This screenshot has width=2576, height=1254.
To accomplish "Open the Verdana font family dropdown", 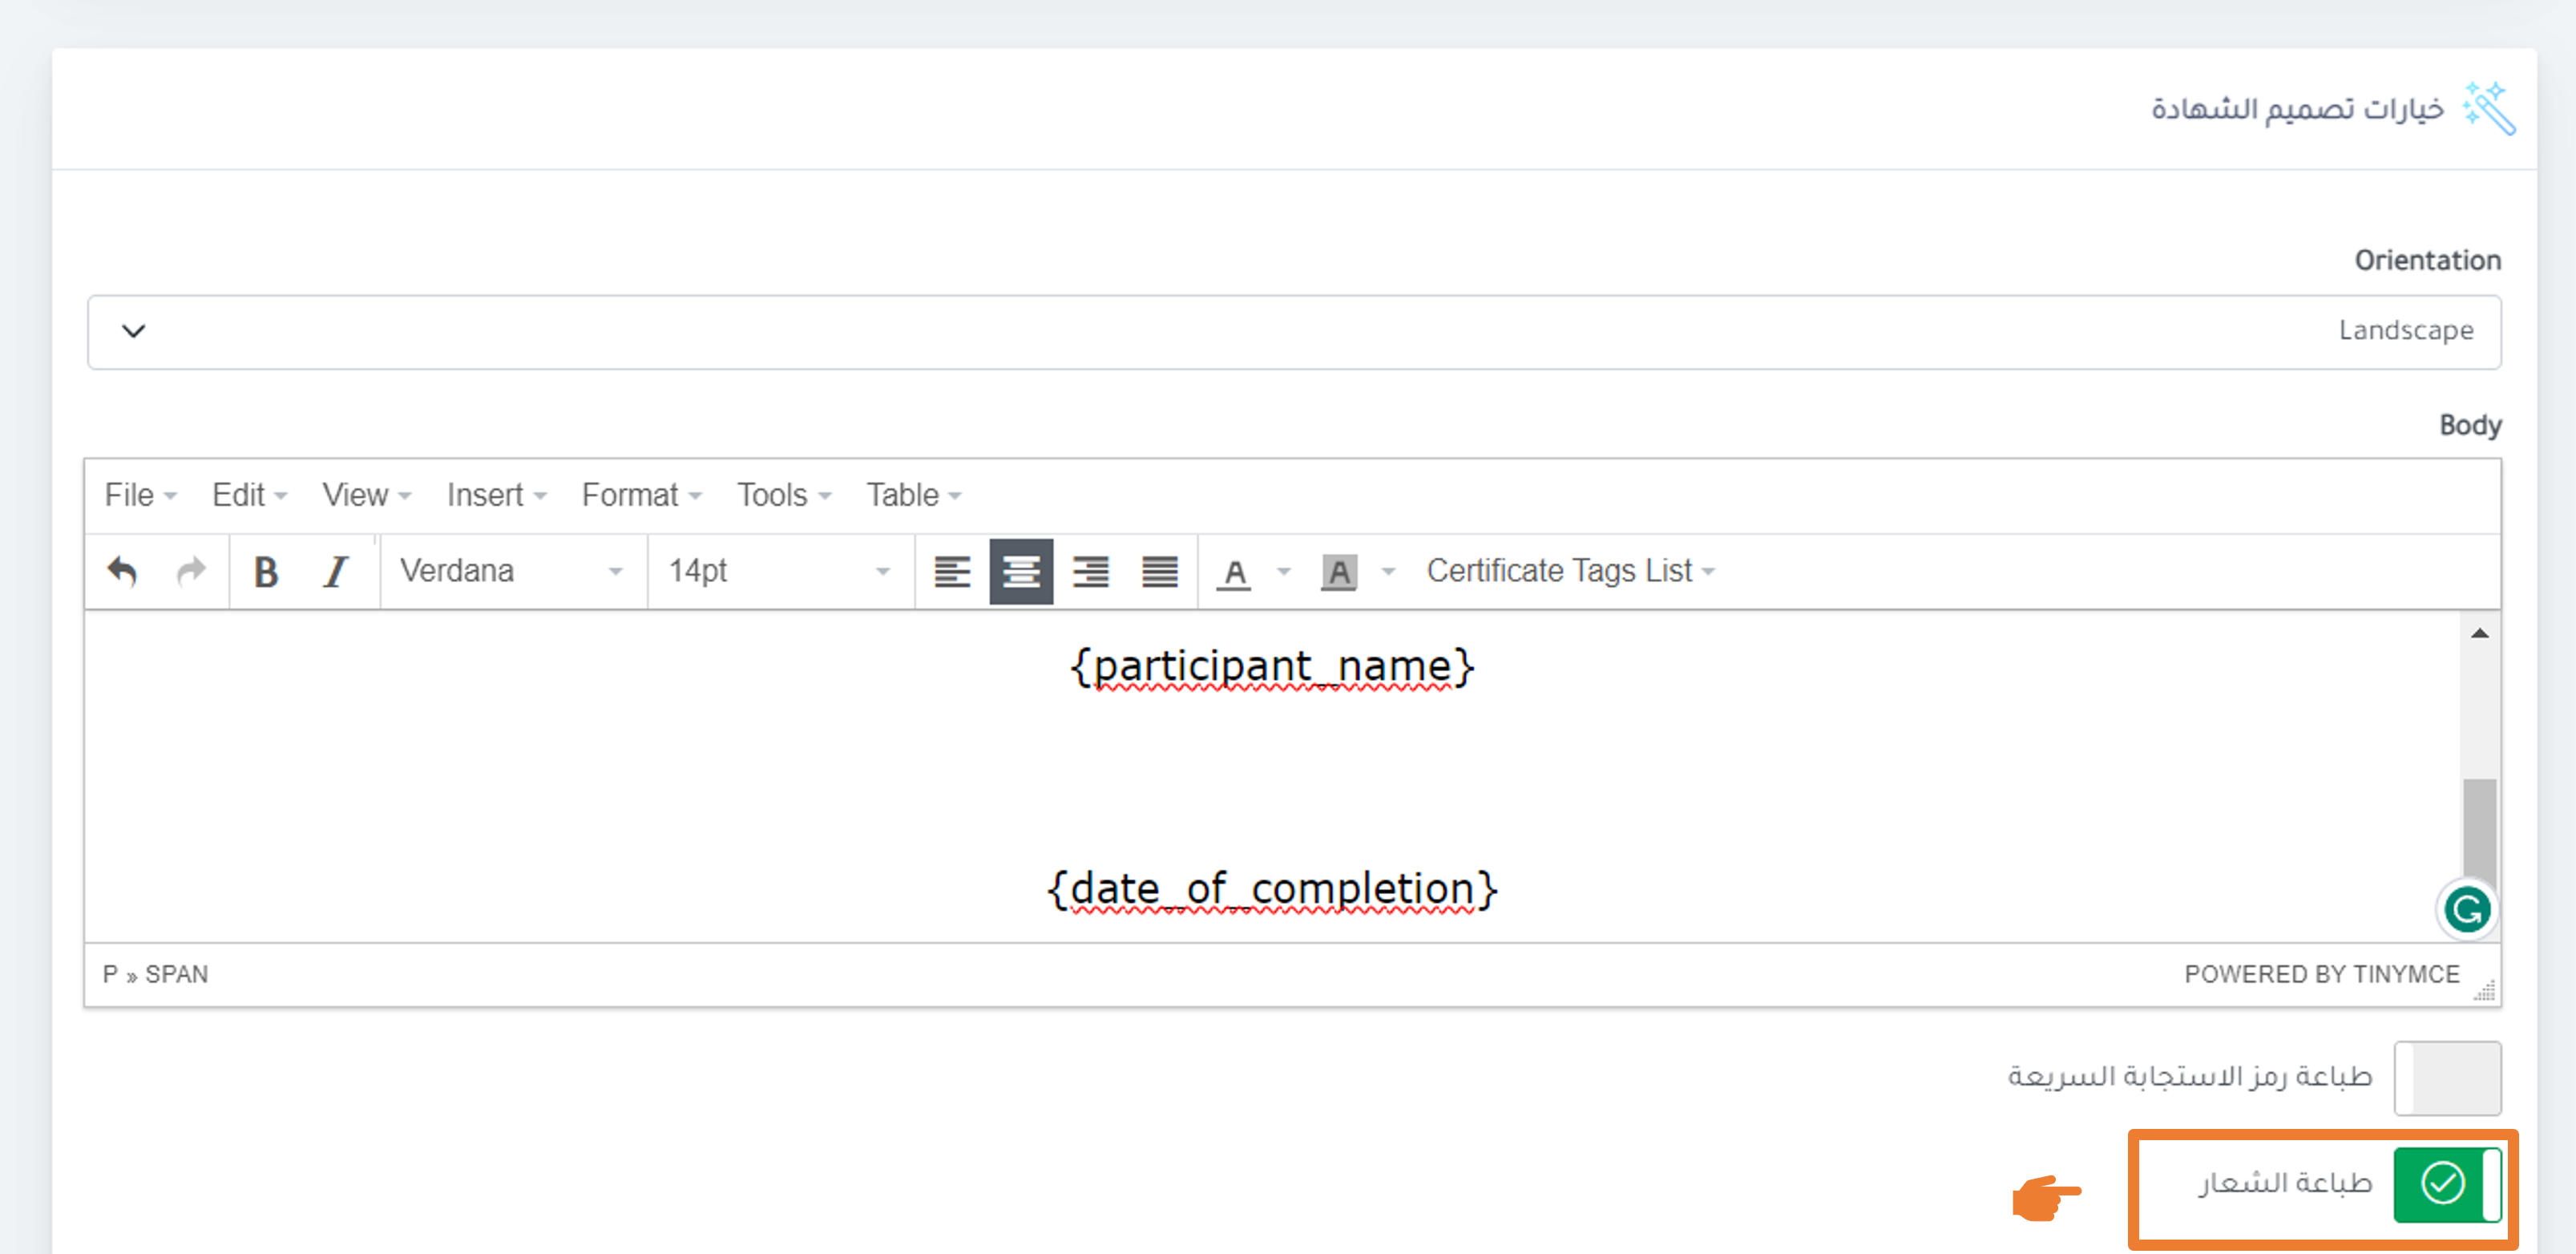I will [x=511, y=571].
